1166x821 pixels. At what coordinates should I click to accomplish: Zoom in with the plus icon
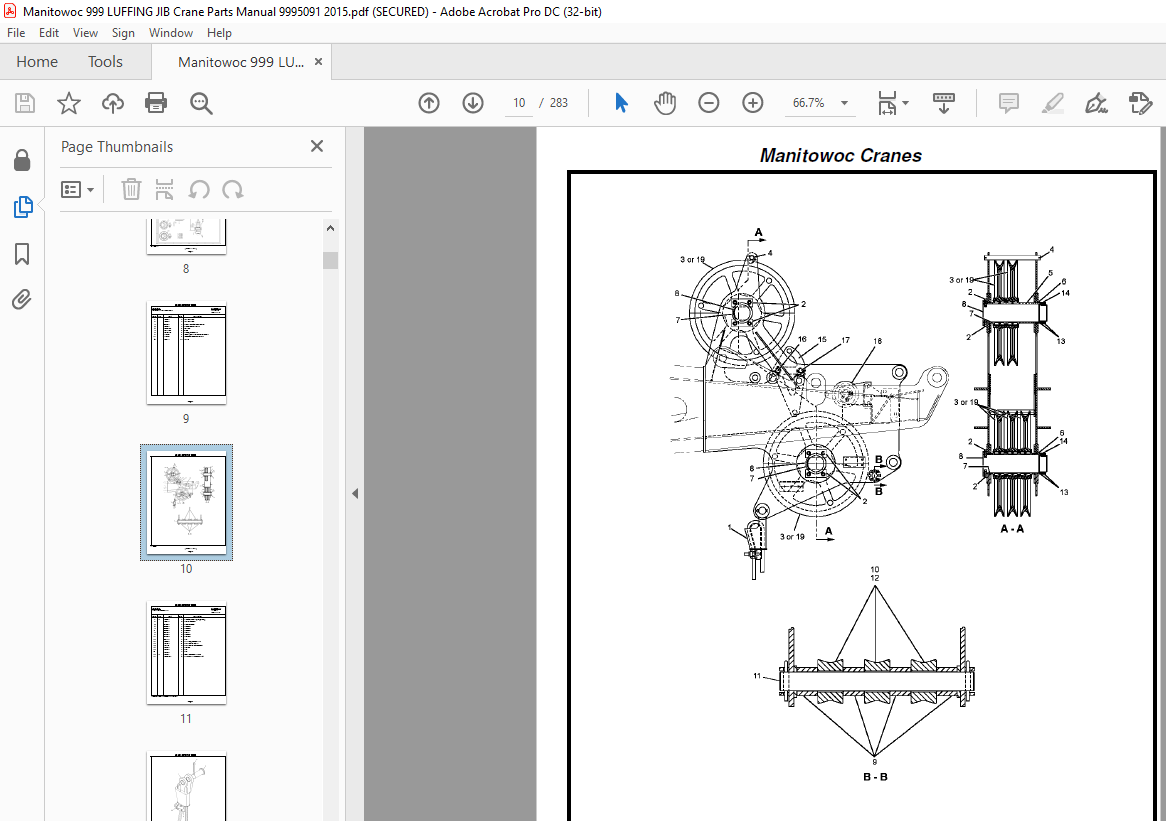(753, 103)
